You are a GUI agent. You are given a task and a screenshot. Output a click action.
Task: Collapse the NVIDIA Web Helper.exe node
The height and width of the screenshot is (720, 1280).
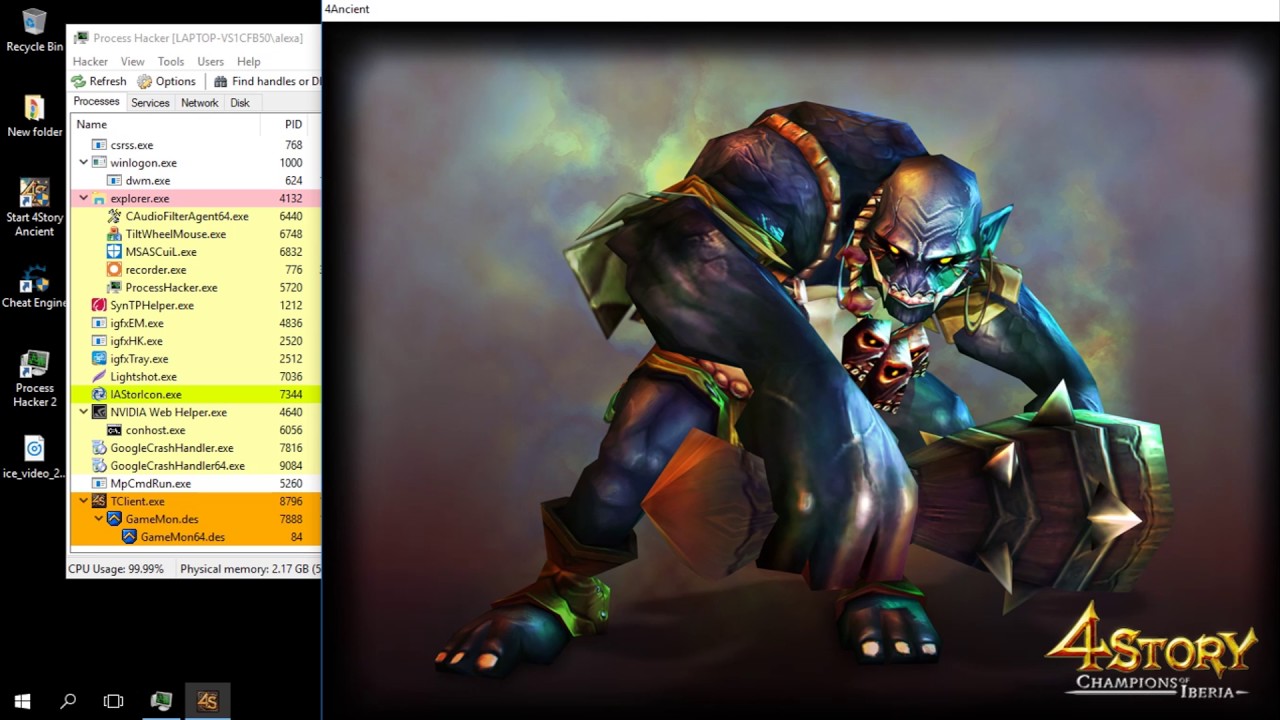84,411
